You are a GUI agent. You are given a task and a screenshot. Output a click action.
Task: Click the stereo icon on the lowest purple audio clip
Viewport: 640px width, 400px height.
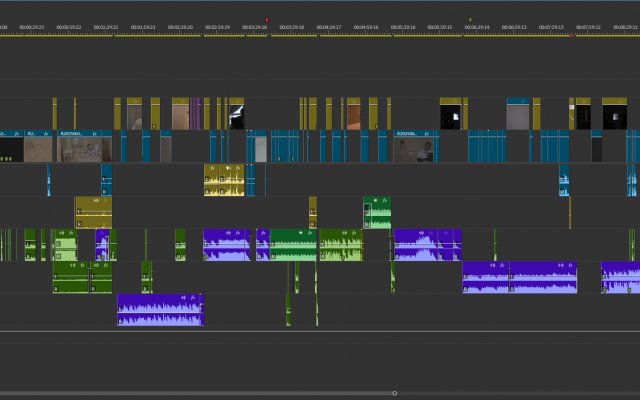coord(184,298)
